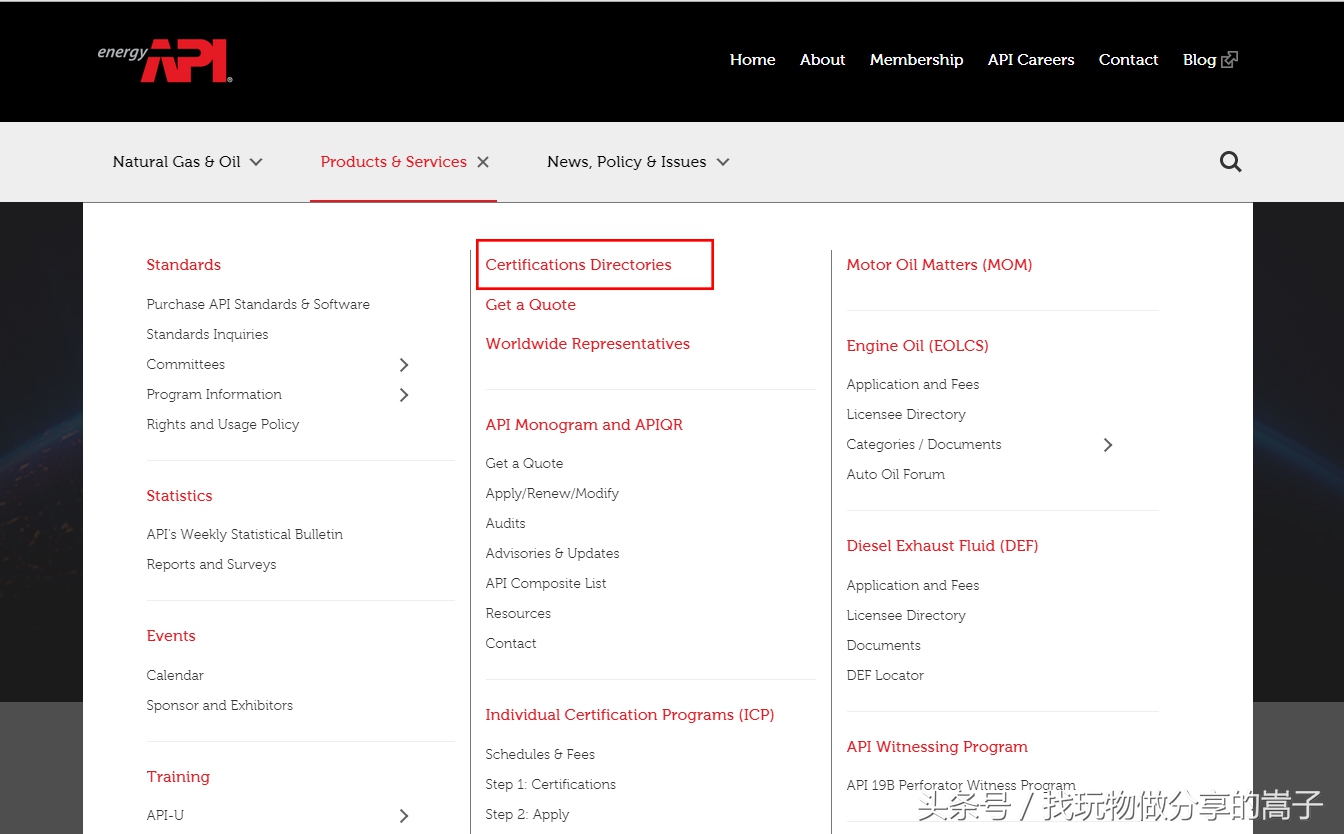Close the Products & Services menu
Viewport: 1344px width, 834px height.
point(483,162)
